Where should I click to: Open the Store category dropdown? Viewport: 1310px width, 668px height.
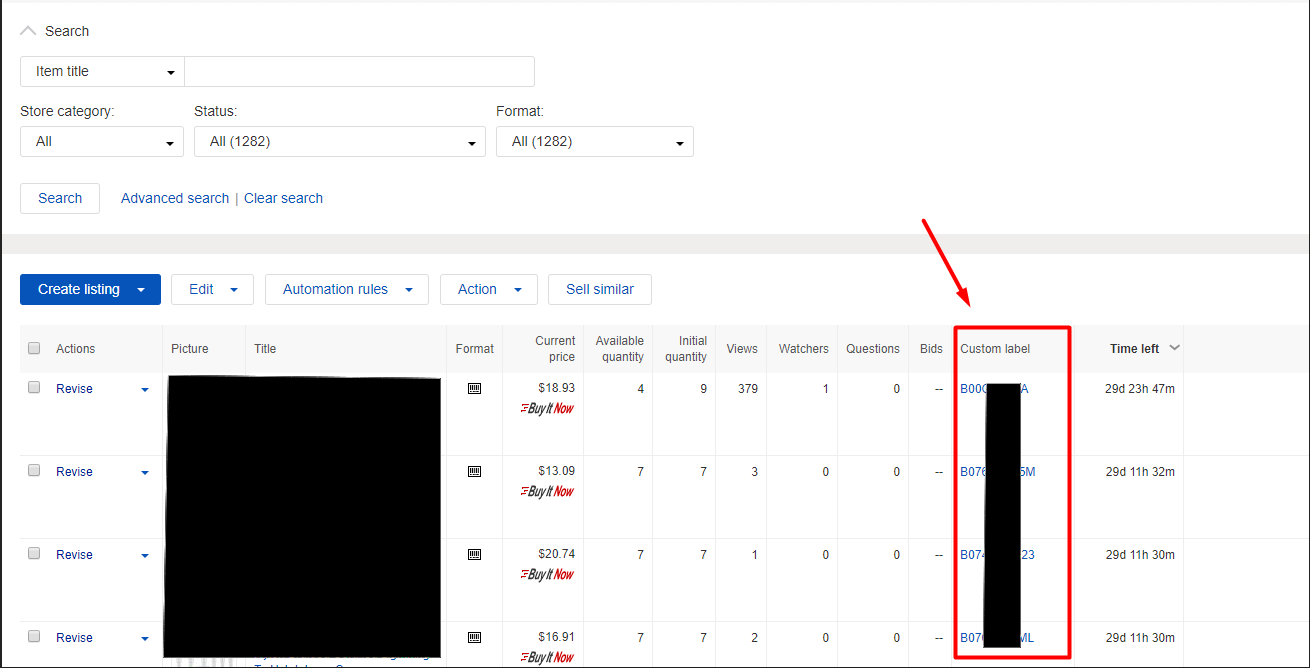click(x=102, y=142)
